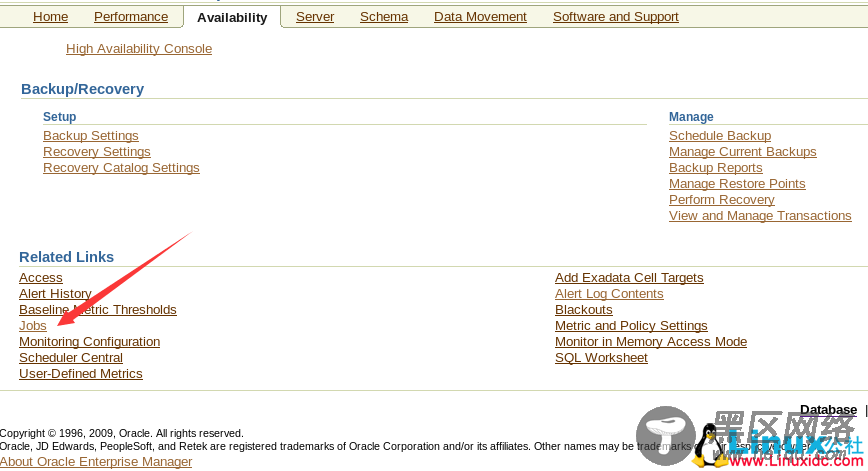View Backup Reports
This screenshot has width=868, height=471.
click(715, 168)
